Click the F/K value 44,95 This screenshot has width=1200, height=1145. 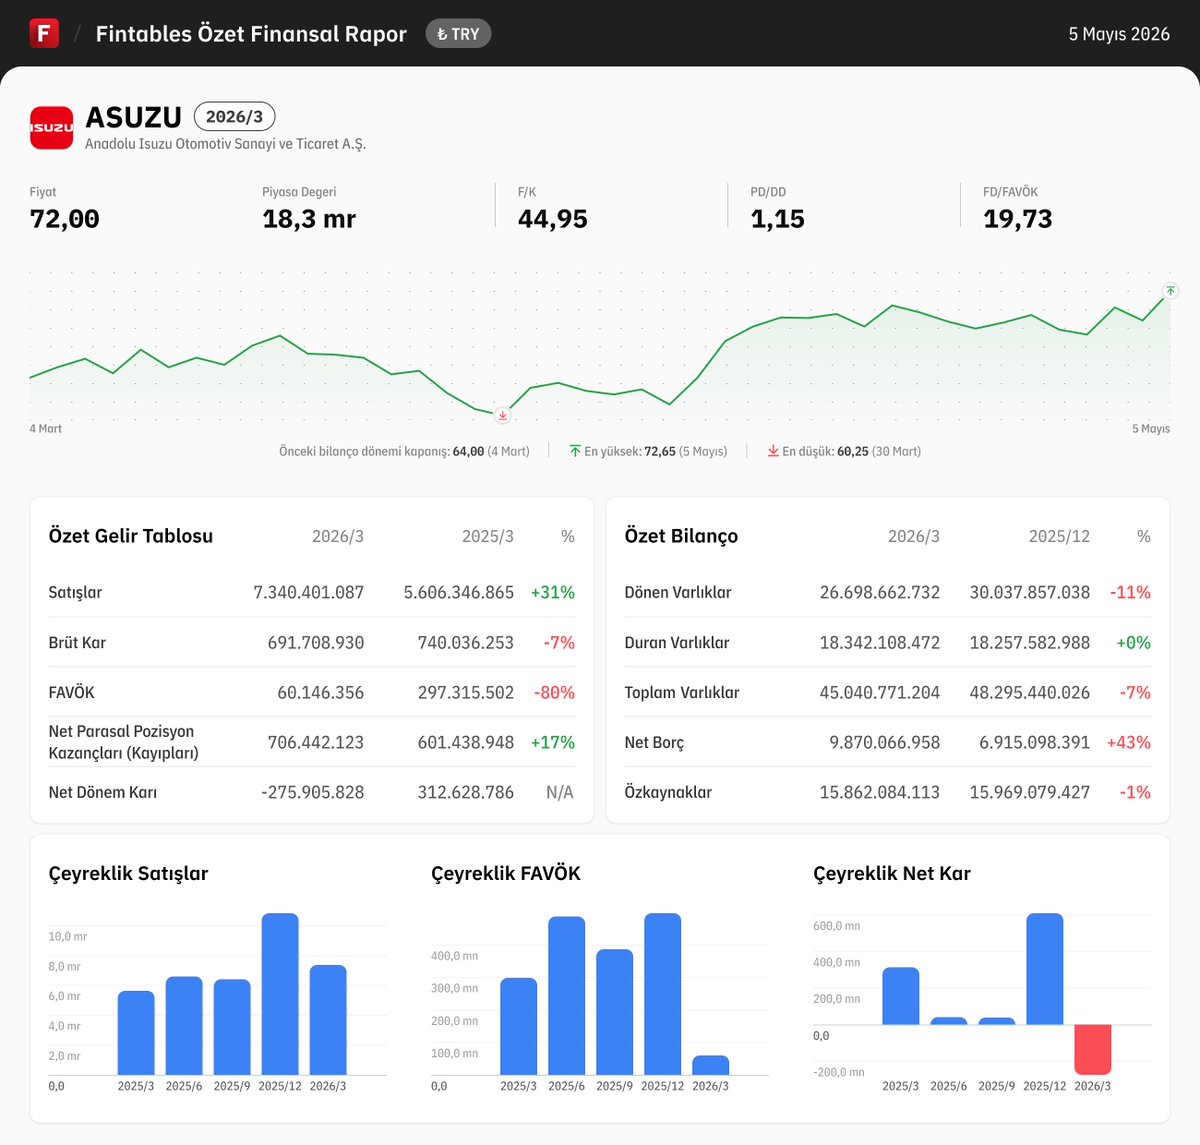553,219
